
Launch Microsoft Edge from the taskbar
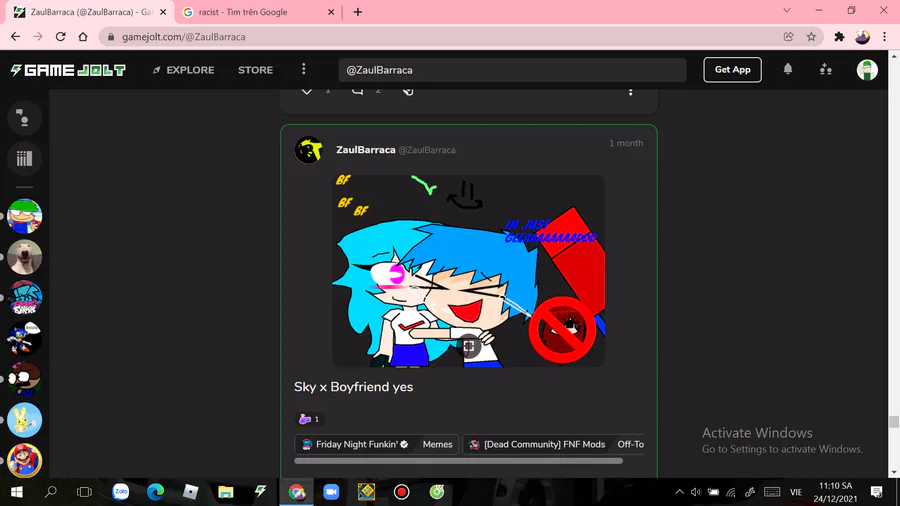156,492
